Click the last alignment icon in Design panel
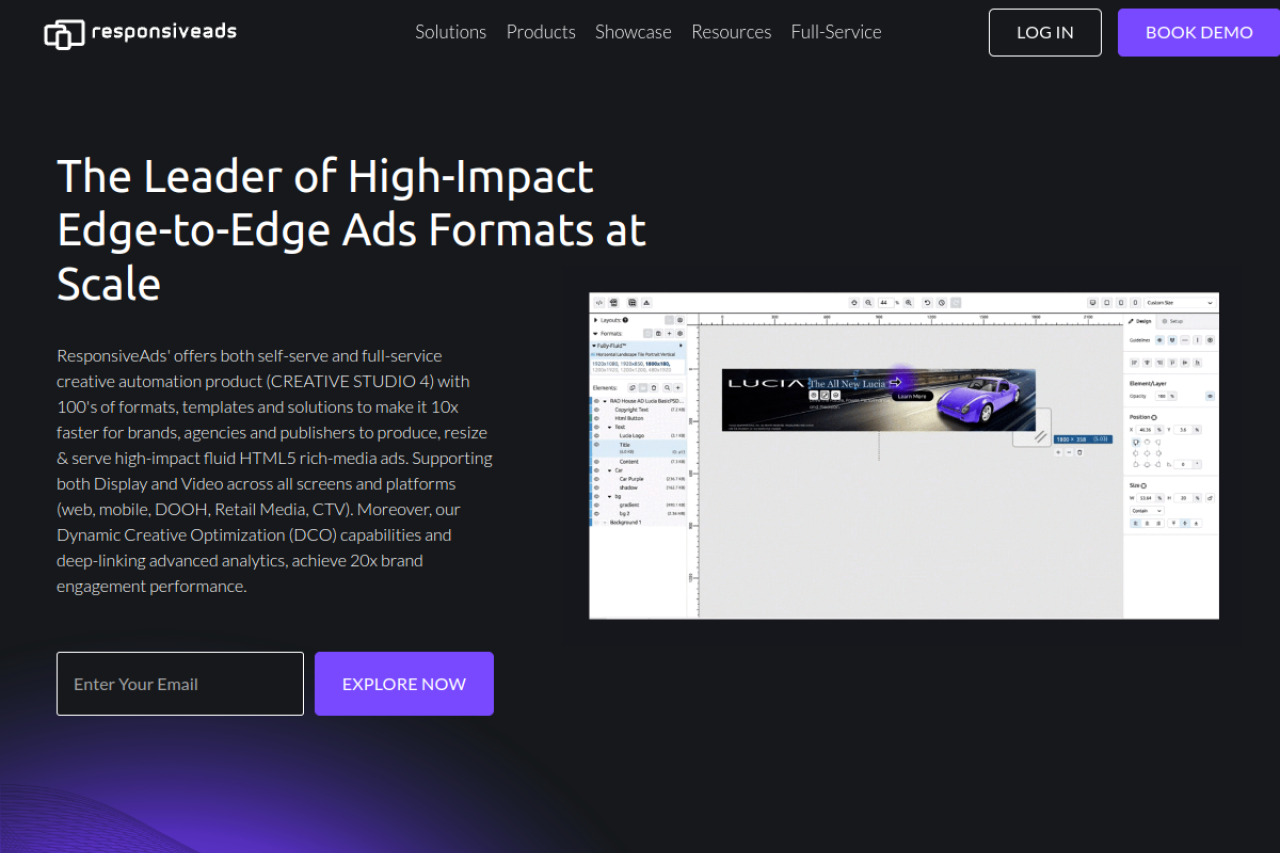The width and height of the screenshot is (1280, 853). coord(1197,363)
